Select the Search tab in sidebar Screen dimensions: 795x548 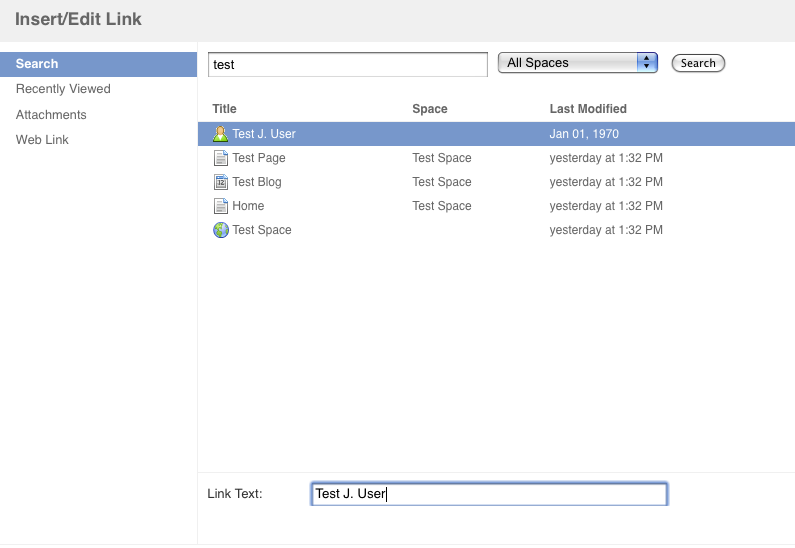(98, 64)
